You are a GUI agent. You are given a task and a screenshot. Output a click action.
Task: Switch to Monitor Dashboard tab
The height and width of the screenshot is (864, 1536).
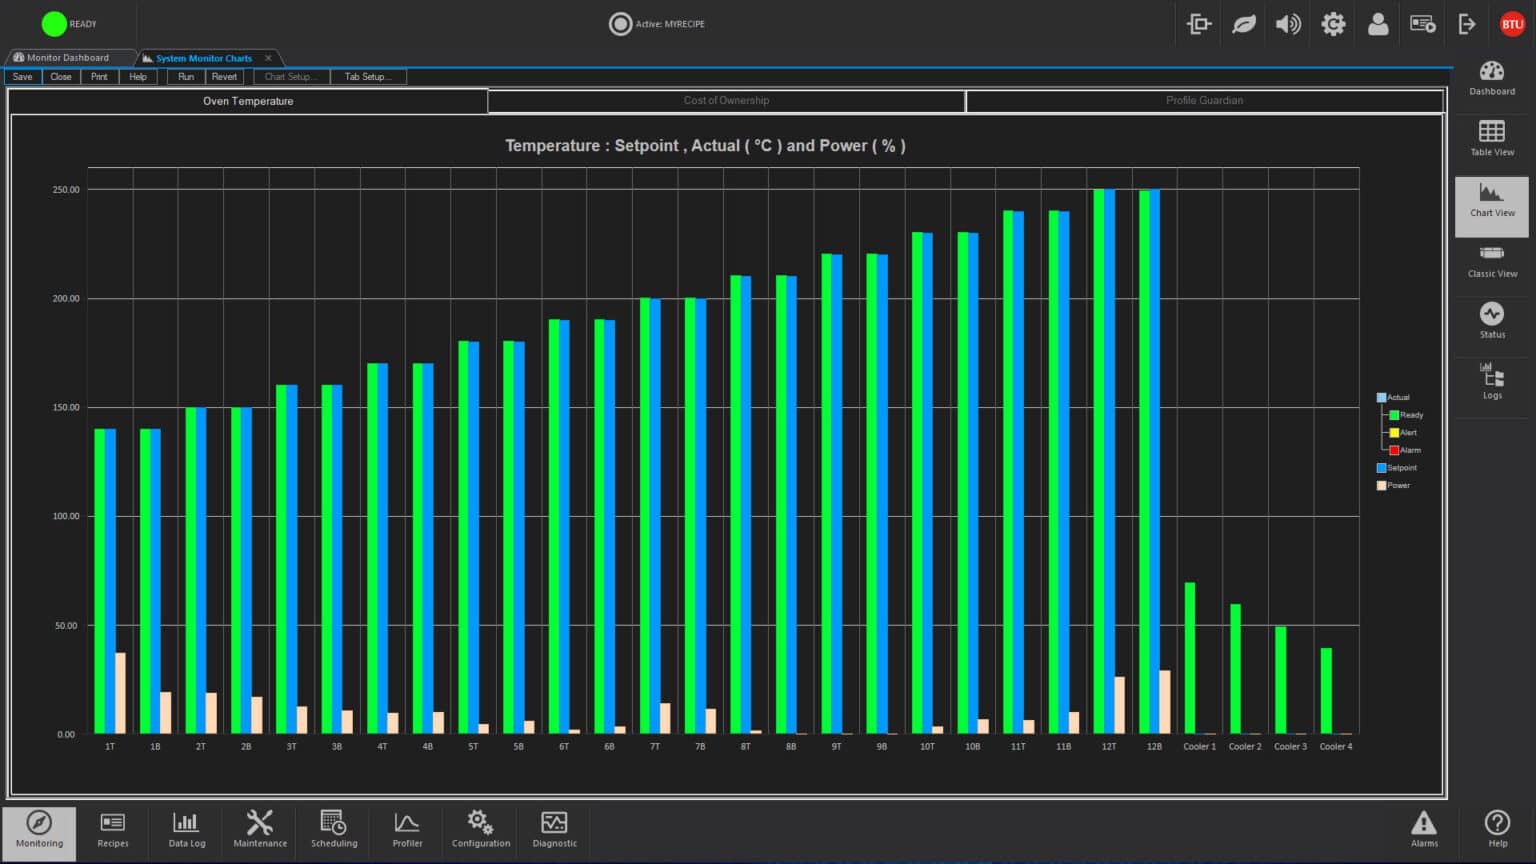click(68, 58)
